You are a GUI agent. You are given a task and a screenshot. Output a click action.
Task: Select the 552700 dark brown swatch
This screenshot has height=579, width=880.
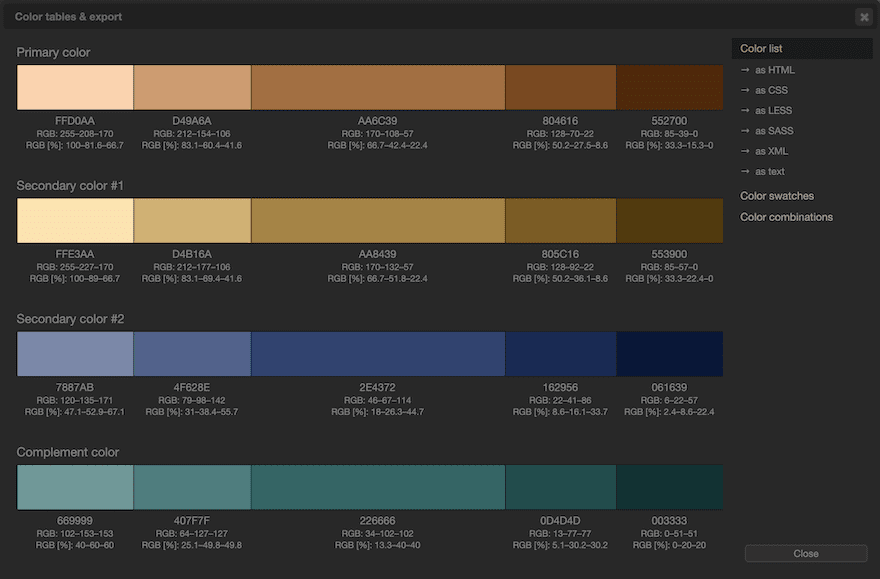tap(669, 88)
